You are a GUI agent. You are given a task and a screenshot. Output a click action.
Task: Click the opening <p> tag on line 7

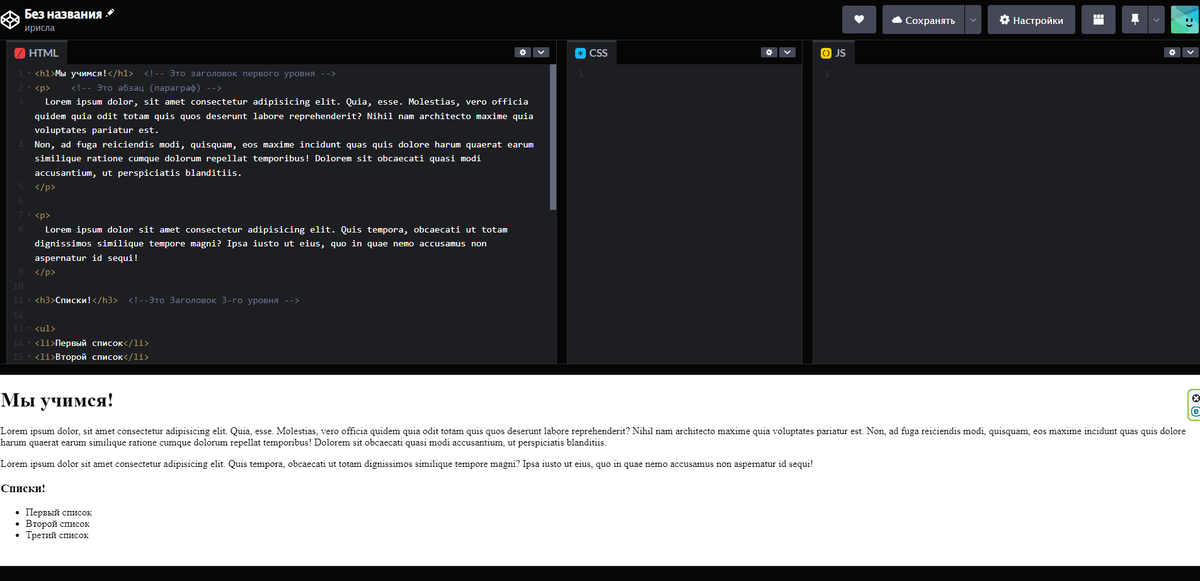pos(42,215)
